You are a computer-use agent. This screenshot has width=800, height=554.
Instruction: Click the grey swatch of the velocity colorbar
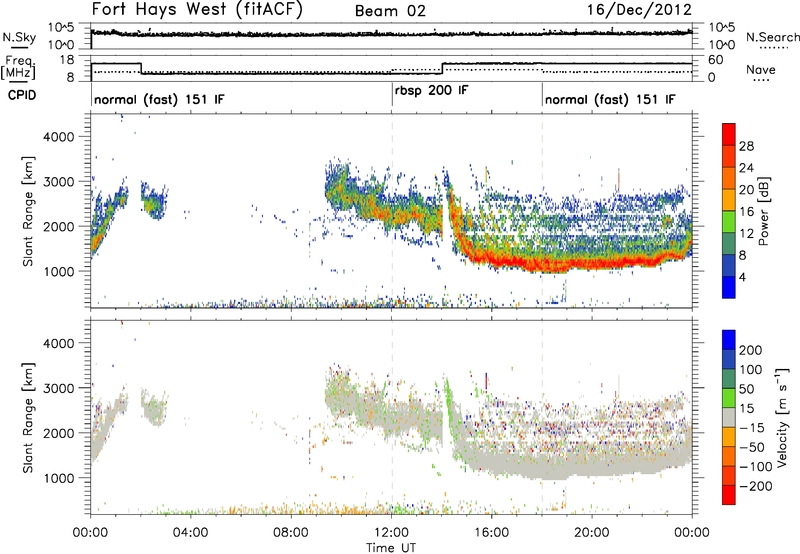point(729,417)
